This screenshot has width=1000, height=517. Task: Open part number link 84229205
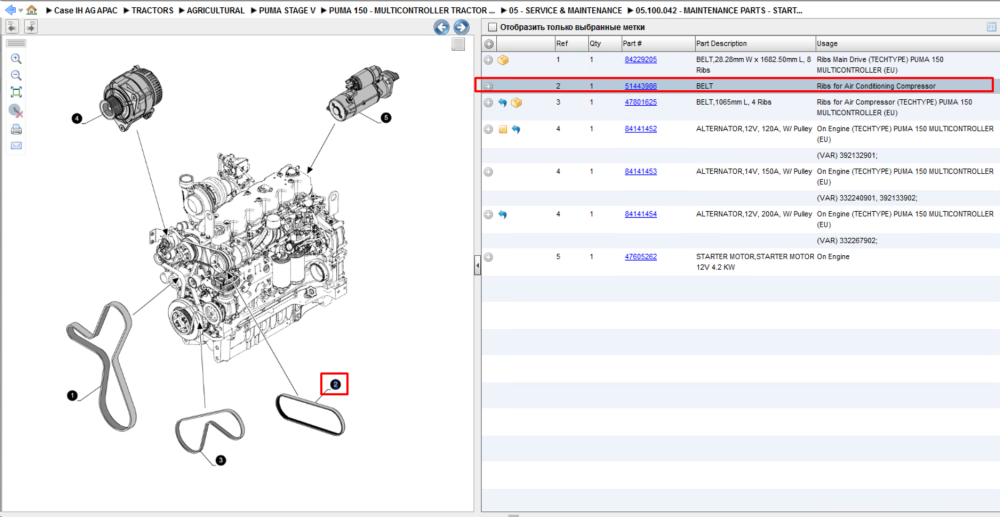640,59
